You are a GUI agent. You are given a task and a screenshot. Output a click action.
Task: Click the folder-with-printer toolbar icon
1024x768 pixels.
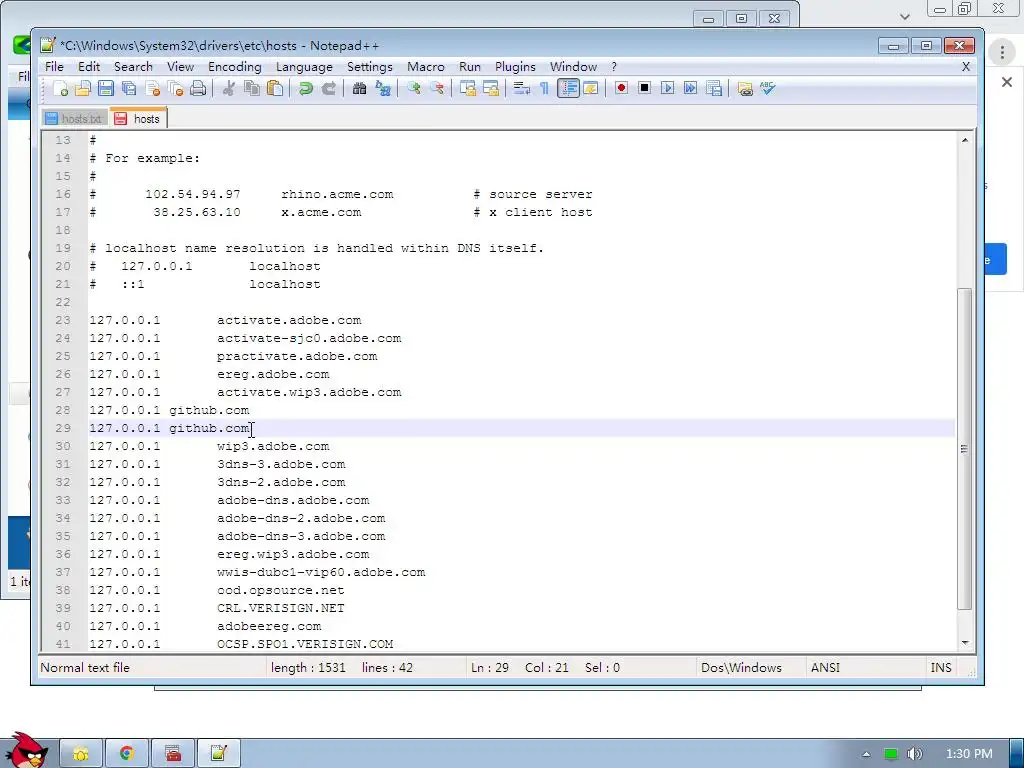744,88
